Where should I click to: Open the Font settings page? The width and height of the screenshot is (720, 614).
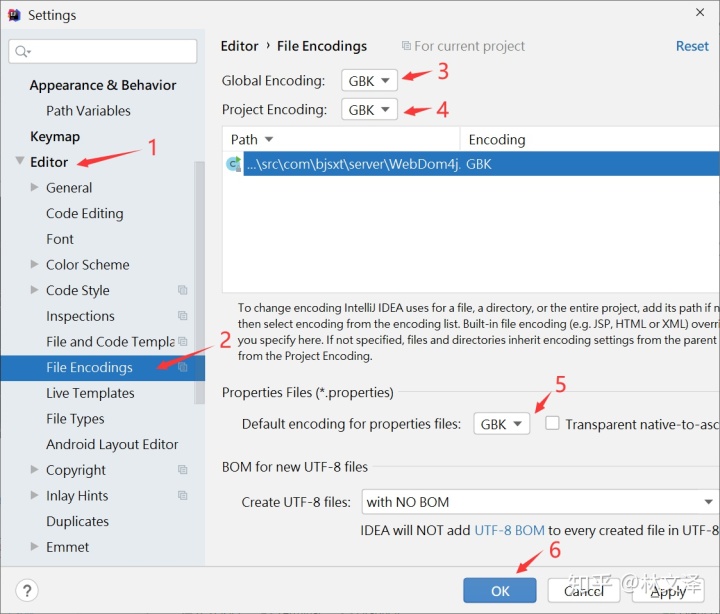(x=60, y=239)
